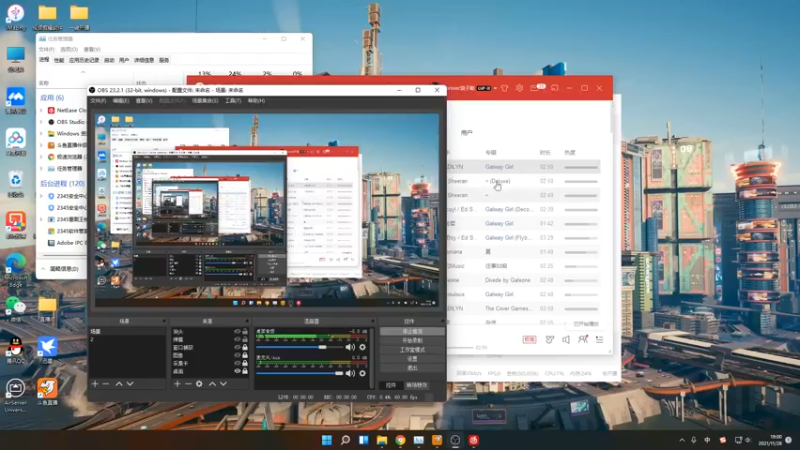Move the scene up with the Scenes panel up arrow

point(119,384)
